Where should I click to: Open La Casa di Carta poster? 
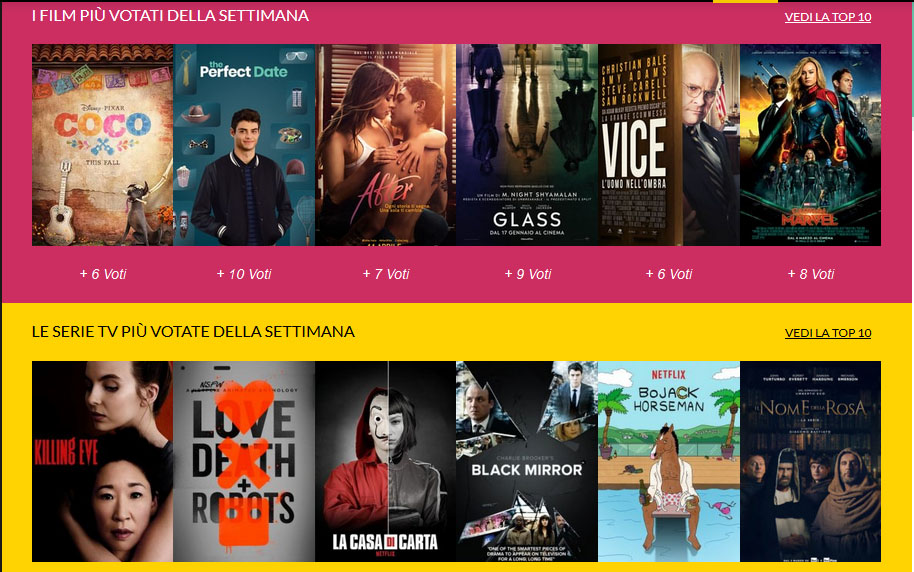386,461
